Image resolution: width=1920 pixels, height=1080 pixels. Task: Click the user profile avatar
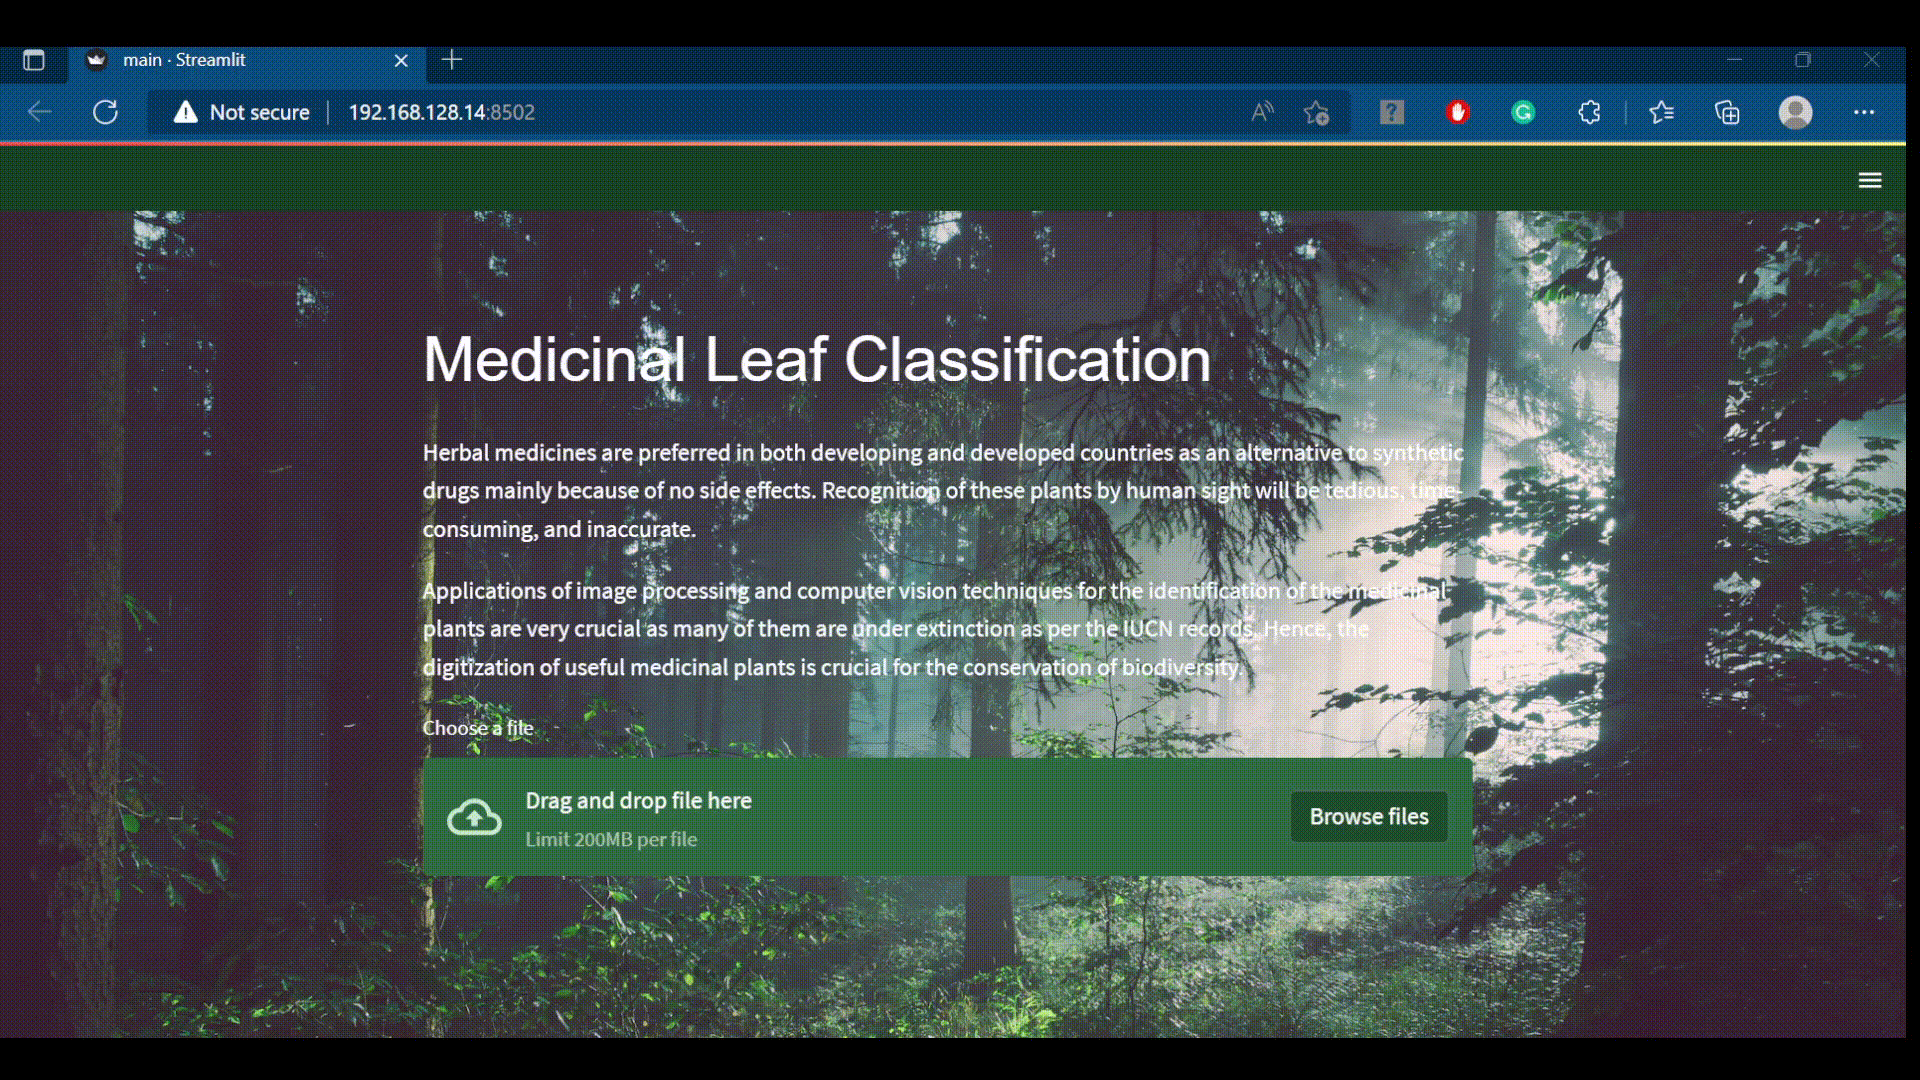tap(1795, 112)
